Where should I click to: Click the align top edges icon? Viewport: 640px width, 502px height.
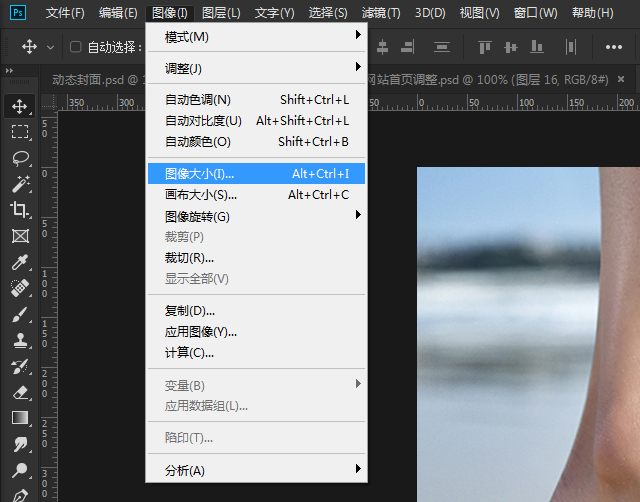[x=485, y=47]
